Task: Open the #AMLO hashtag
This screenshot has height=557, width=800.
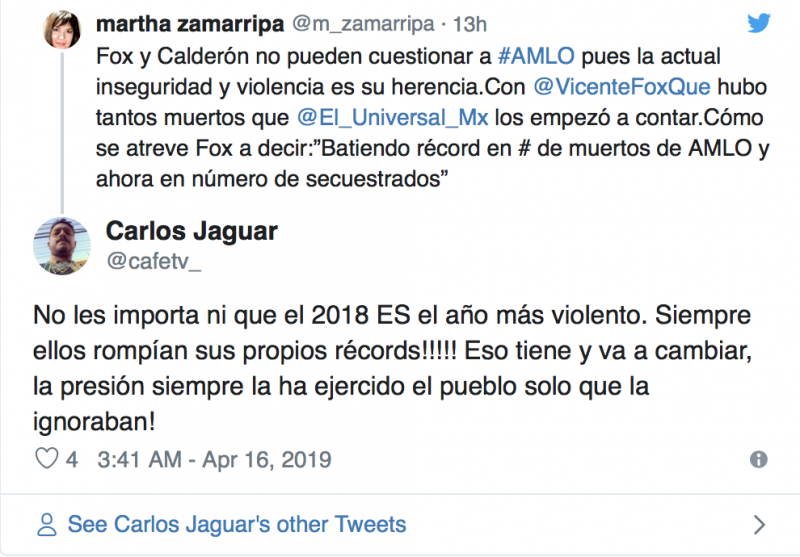Action: point(525,56)
